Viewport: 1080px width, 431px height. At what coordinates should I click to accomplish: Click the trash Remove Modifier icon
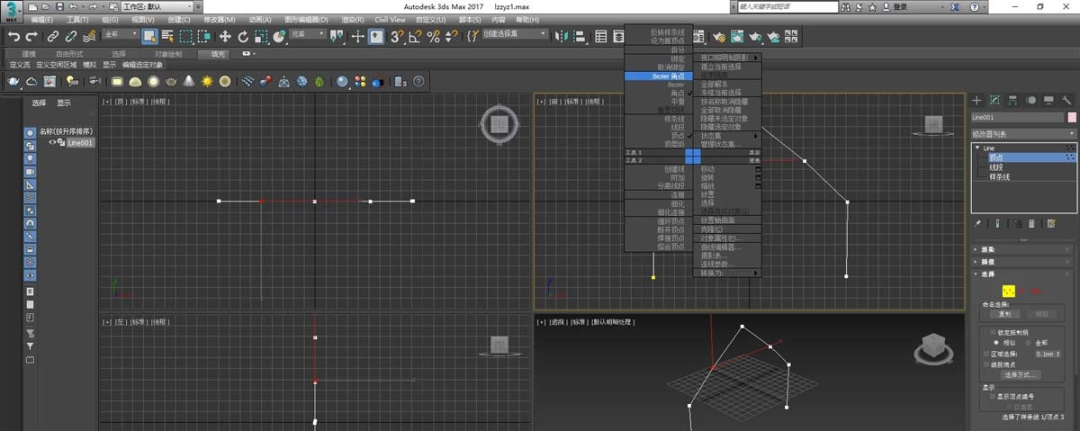click(x=1031, y=223)
